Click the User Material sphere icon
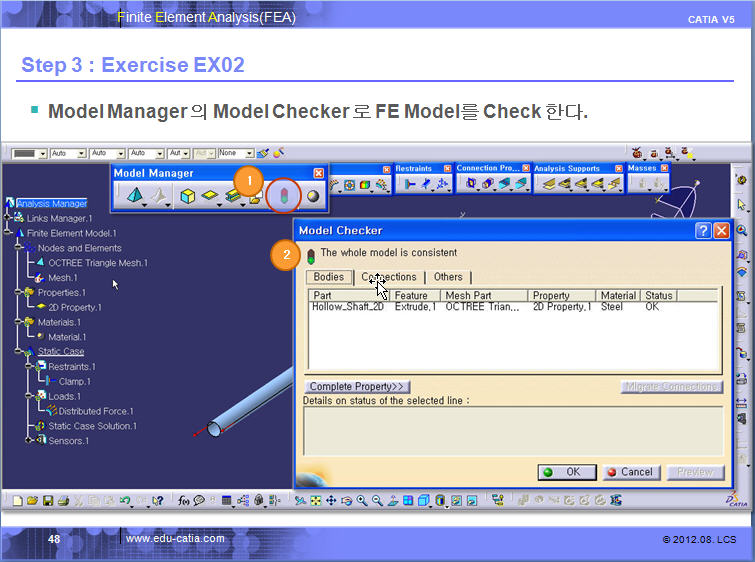This screenshot has height=562, width=755. (x=313, y=196)
